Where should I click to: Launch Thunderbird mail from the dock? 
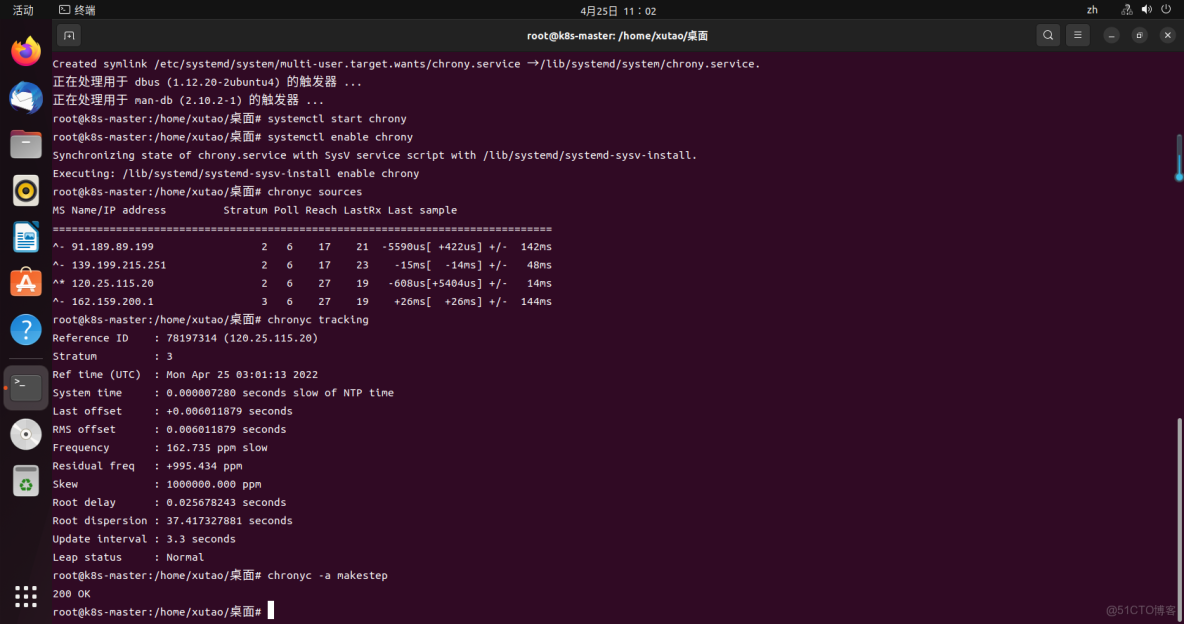(x=24, y=97)
